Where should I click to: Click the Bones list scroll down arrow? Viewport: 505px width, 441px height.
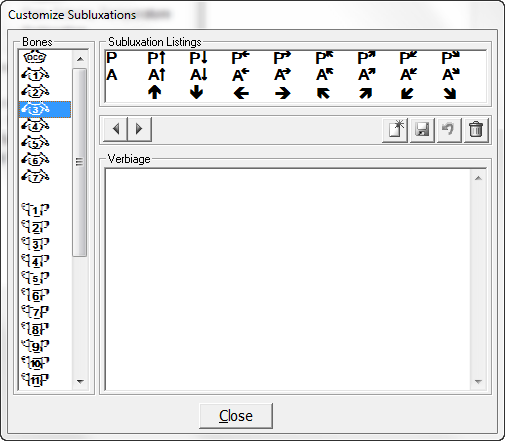click(x=80, y=381)
